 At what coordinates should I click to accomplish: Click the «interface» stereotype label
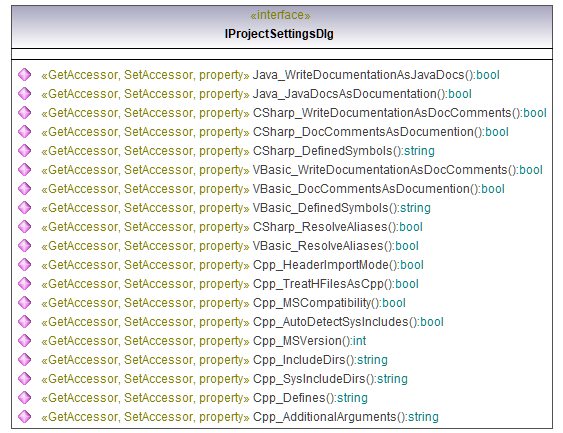[x=280, y=15]
